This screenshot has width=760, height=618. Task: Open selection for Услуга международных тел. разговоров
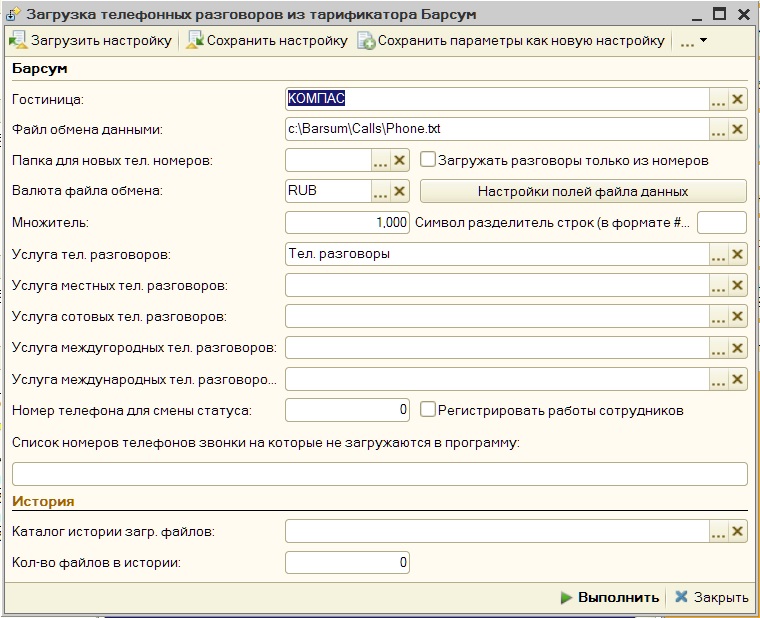tap(718, 379)
